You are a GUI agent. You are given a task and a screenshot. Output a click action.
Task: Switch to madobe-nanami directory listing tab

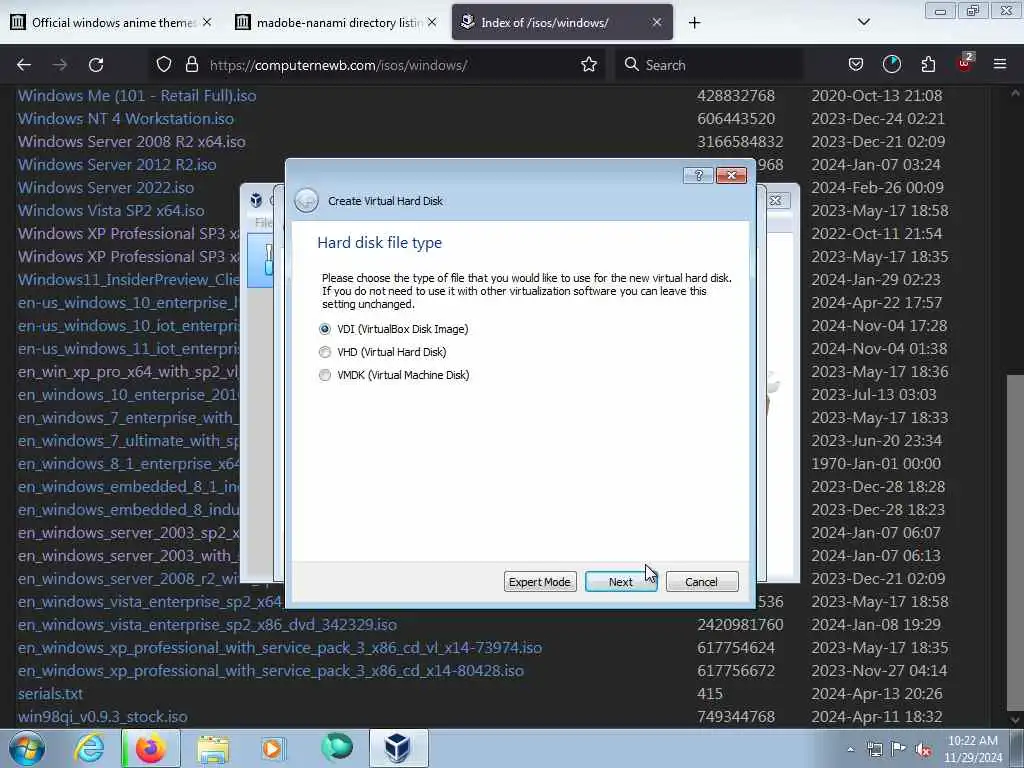pyautogui.click(x=336, y=22)
